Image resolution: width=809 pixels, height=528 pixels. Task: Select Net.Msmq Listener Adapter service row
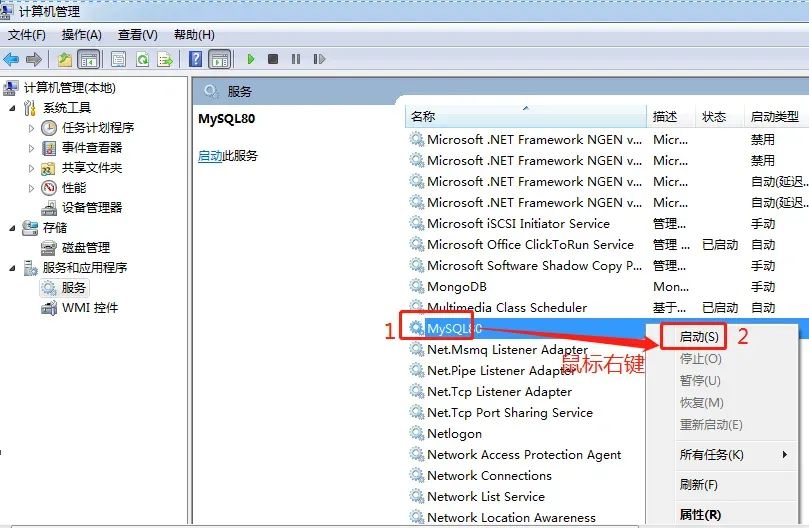click(x=526, y=349)
